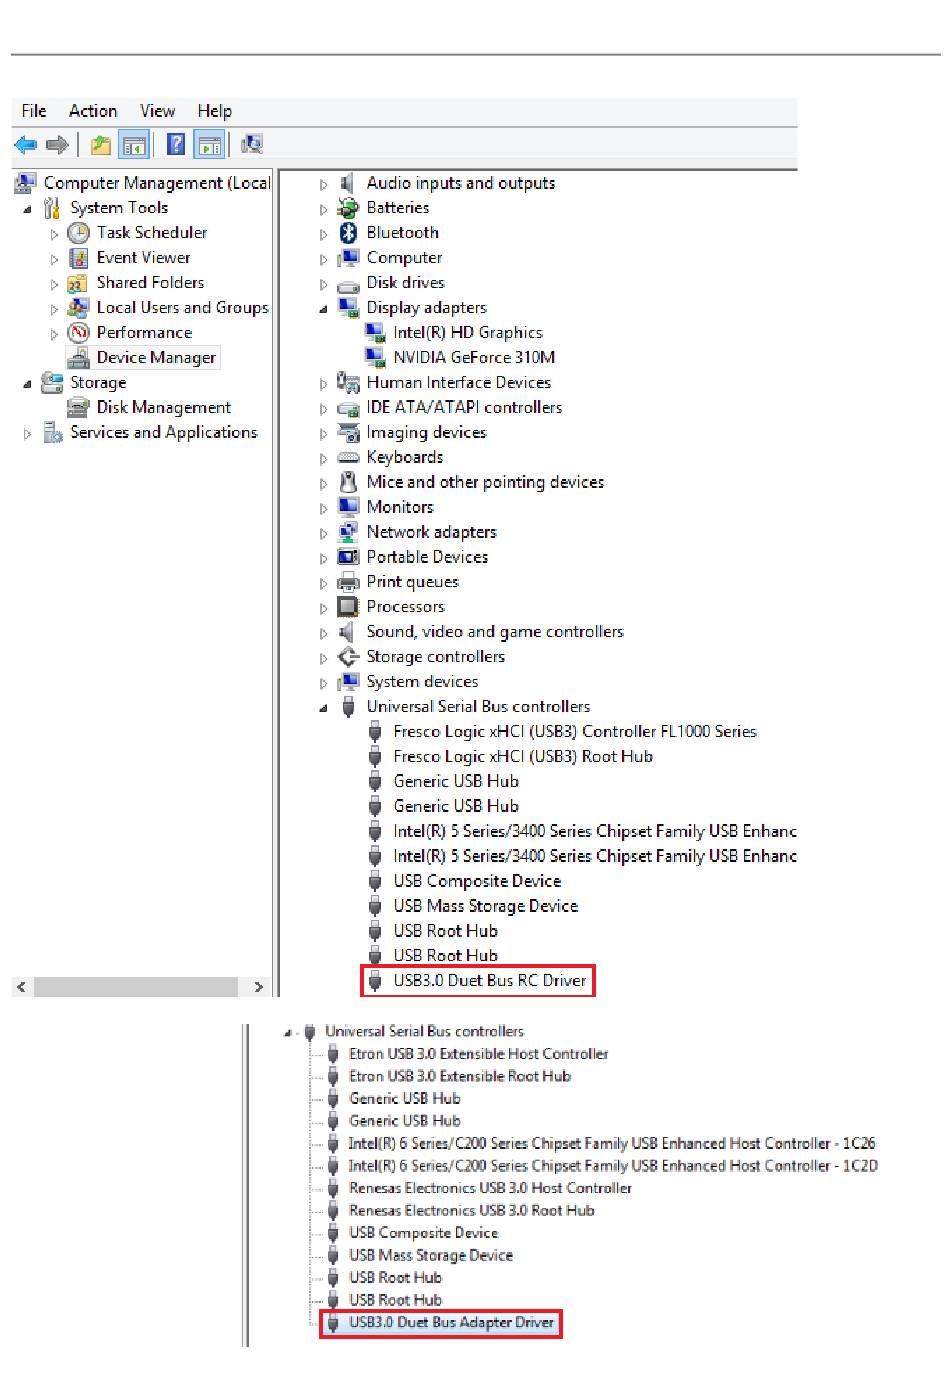950x1387 pixels.
Task: Click the Imaging devices camera icon
Action: pos(348,433)
